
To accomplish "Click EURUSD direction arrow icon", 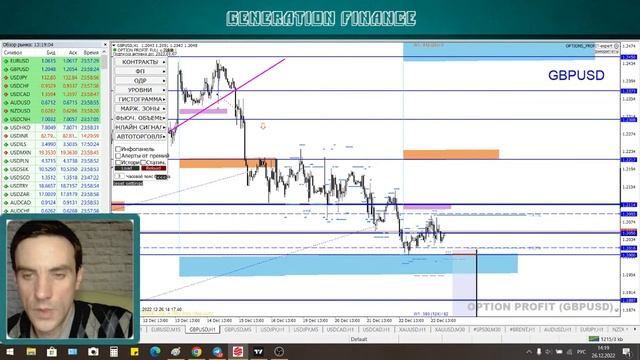I will [6, 61].
